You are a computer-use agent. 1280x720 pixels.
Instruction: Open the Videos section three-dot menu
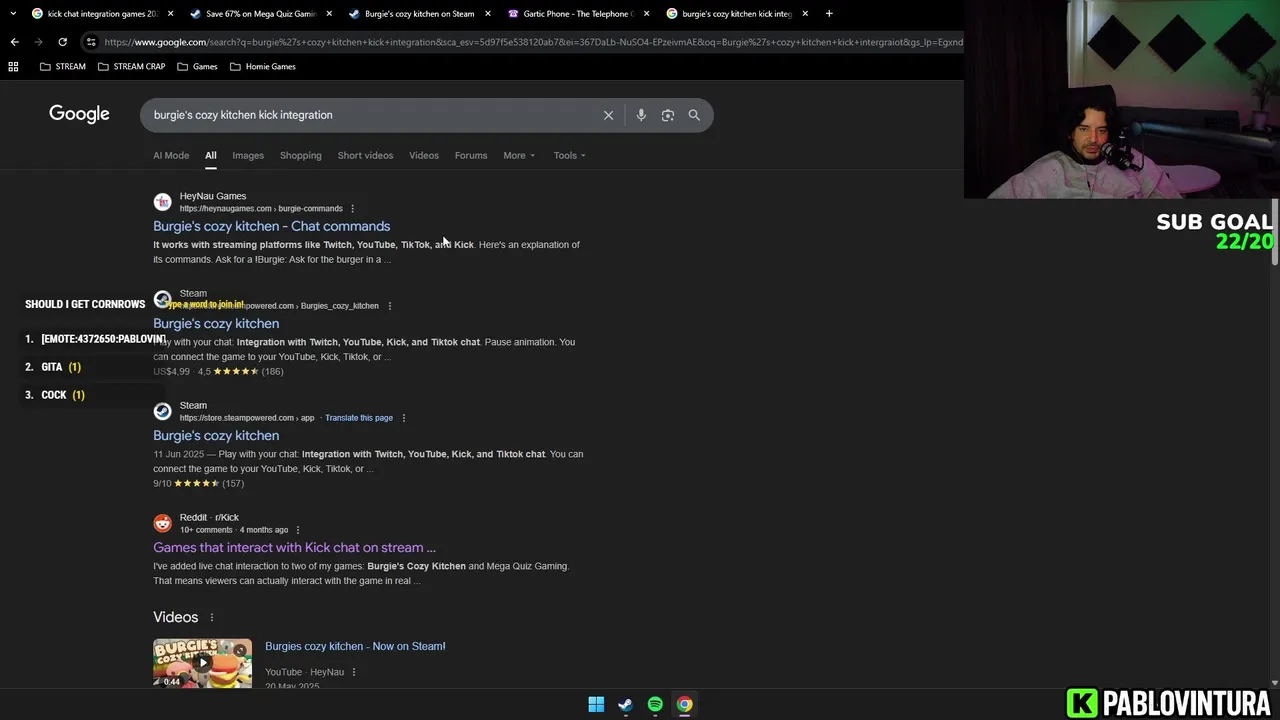(x=212, y=618)
